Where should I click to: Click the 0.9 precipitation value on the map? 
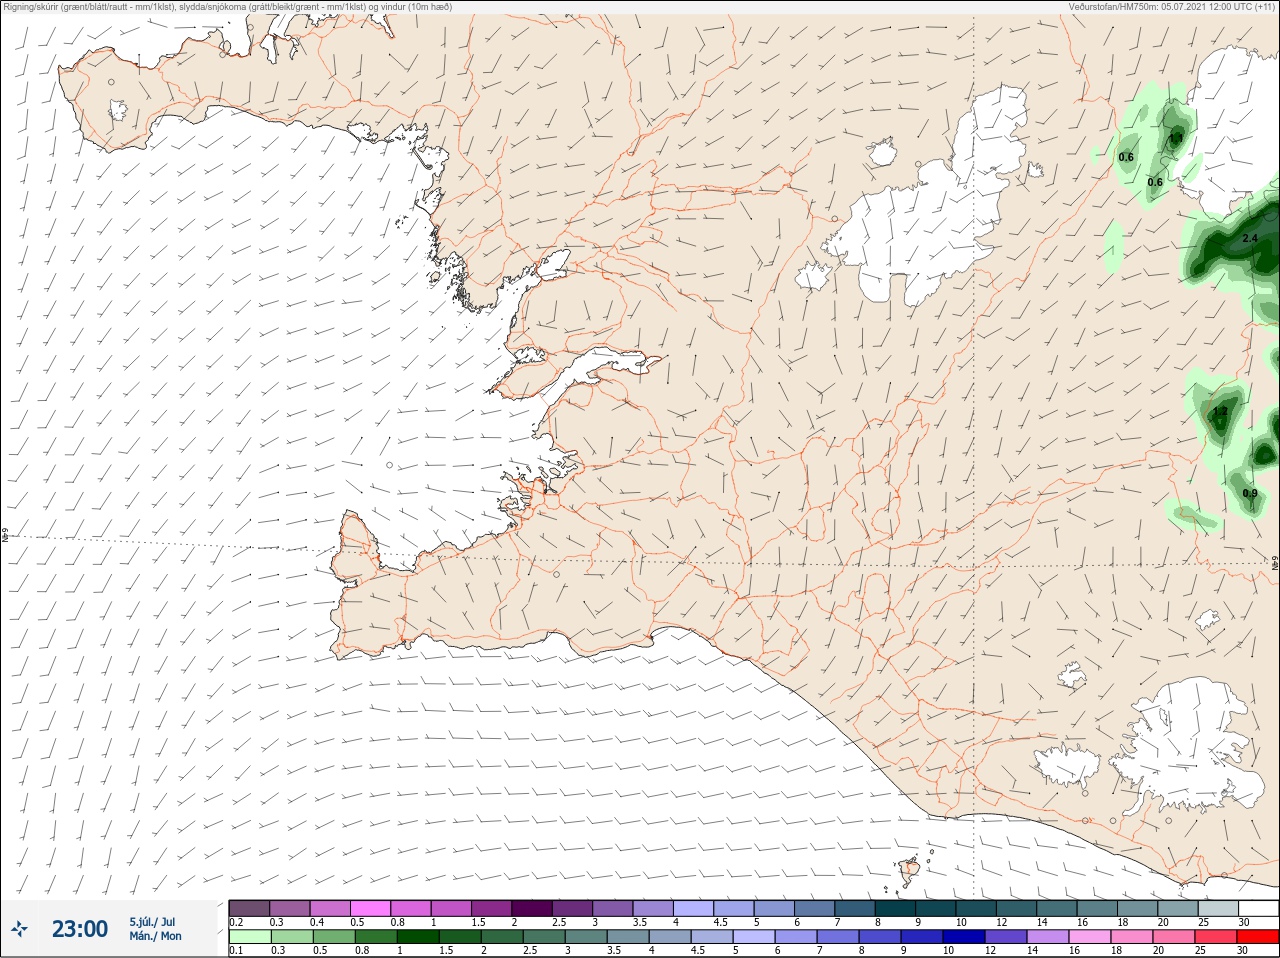(1250, 494)
